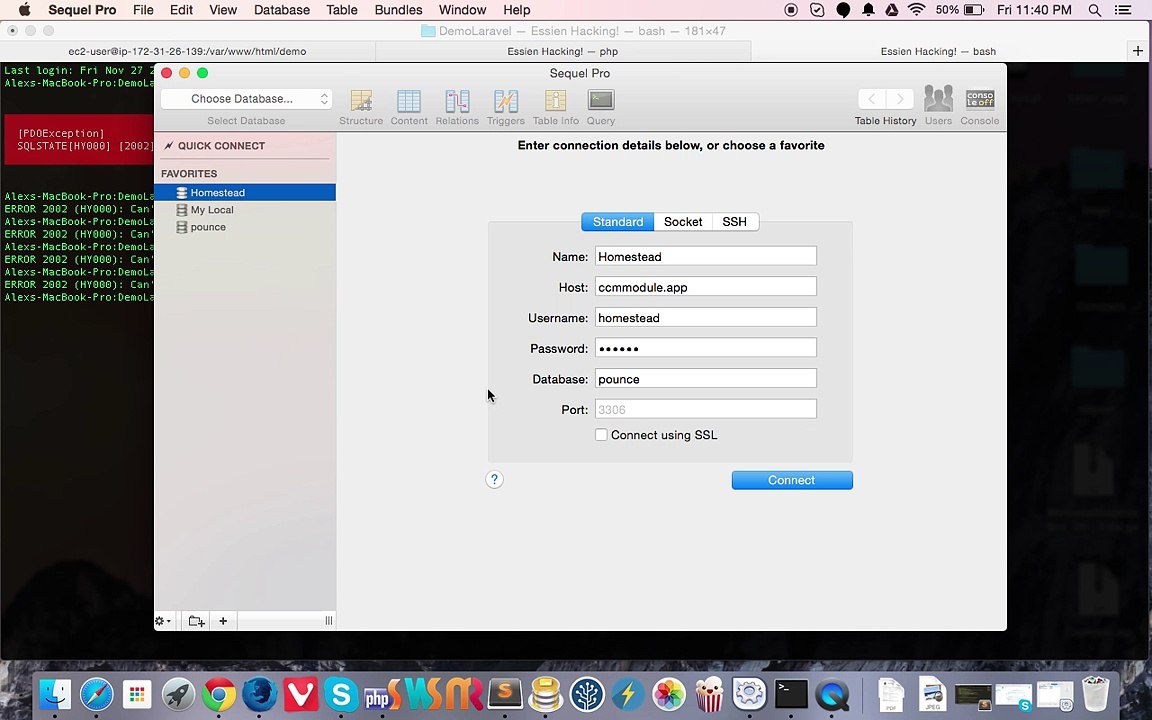The image size is (1152, 720).
Task: Open Photos from the Dock
Action: 669,694
